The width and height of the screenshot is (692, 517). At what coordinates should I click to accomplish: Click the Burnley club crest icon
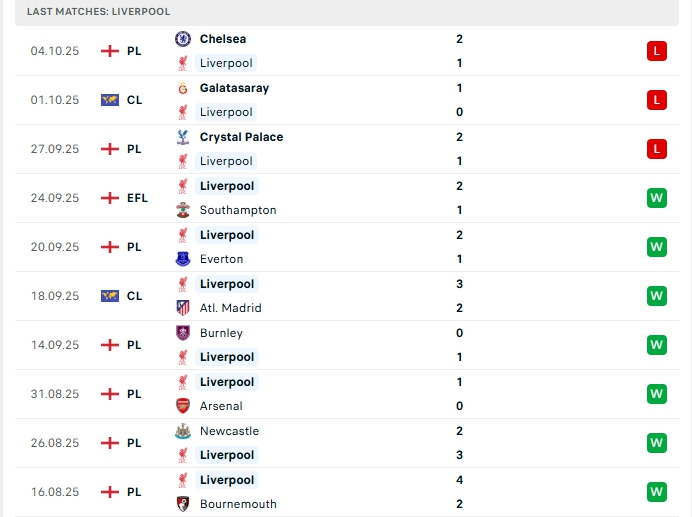[x=183, y=333]
